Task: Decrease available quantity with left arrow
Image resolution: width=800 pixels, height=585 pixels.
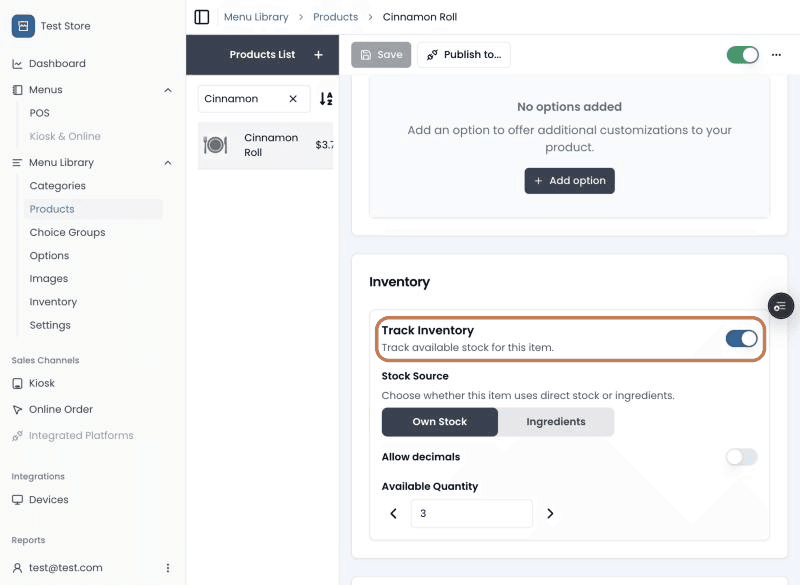Action: coord(393,514)
